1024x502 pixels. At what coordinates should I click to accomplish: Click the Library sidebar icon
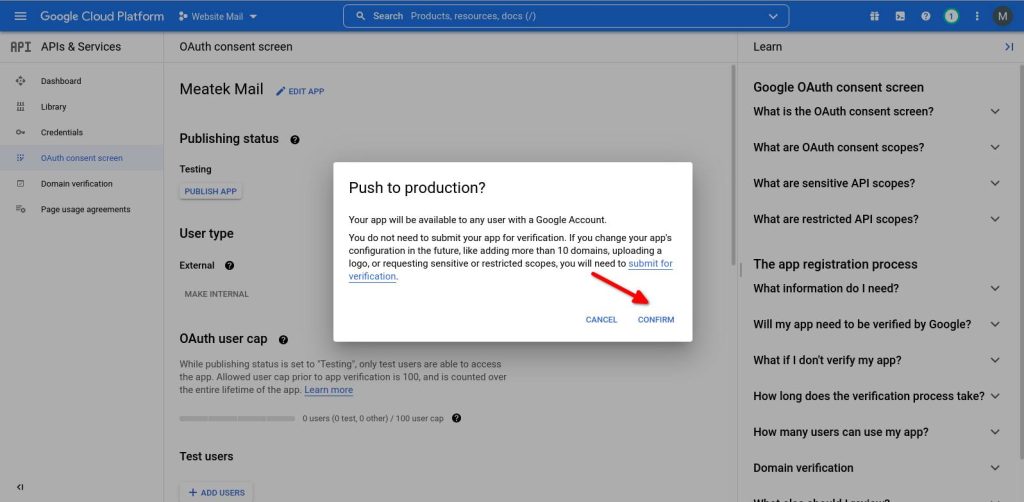(x=20, y=106)
